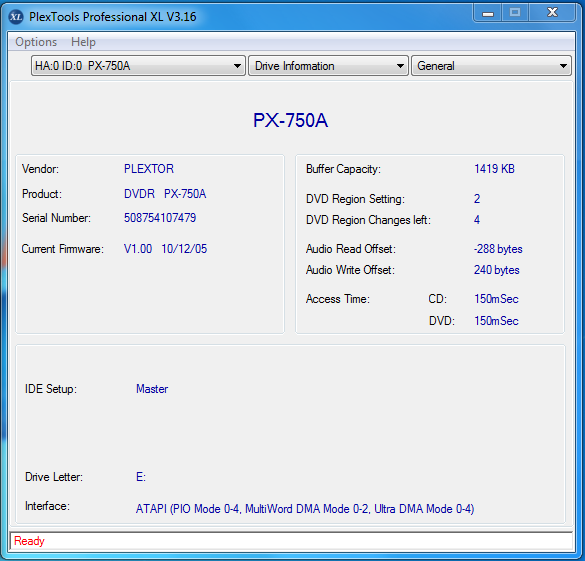Select the -288 bytes read offset value

[x=498, y=249]
